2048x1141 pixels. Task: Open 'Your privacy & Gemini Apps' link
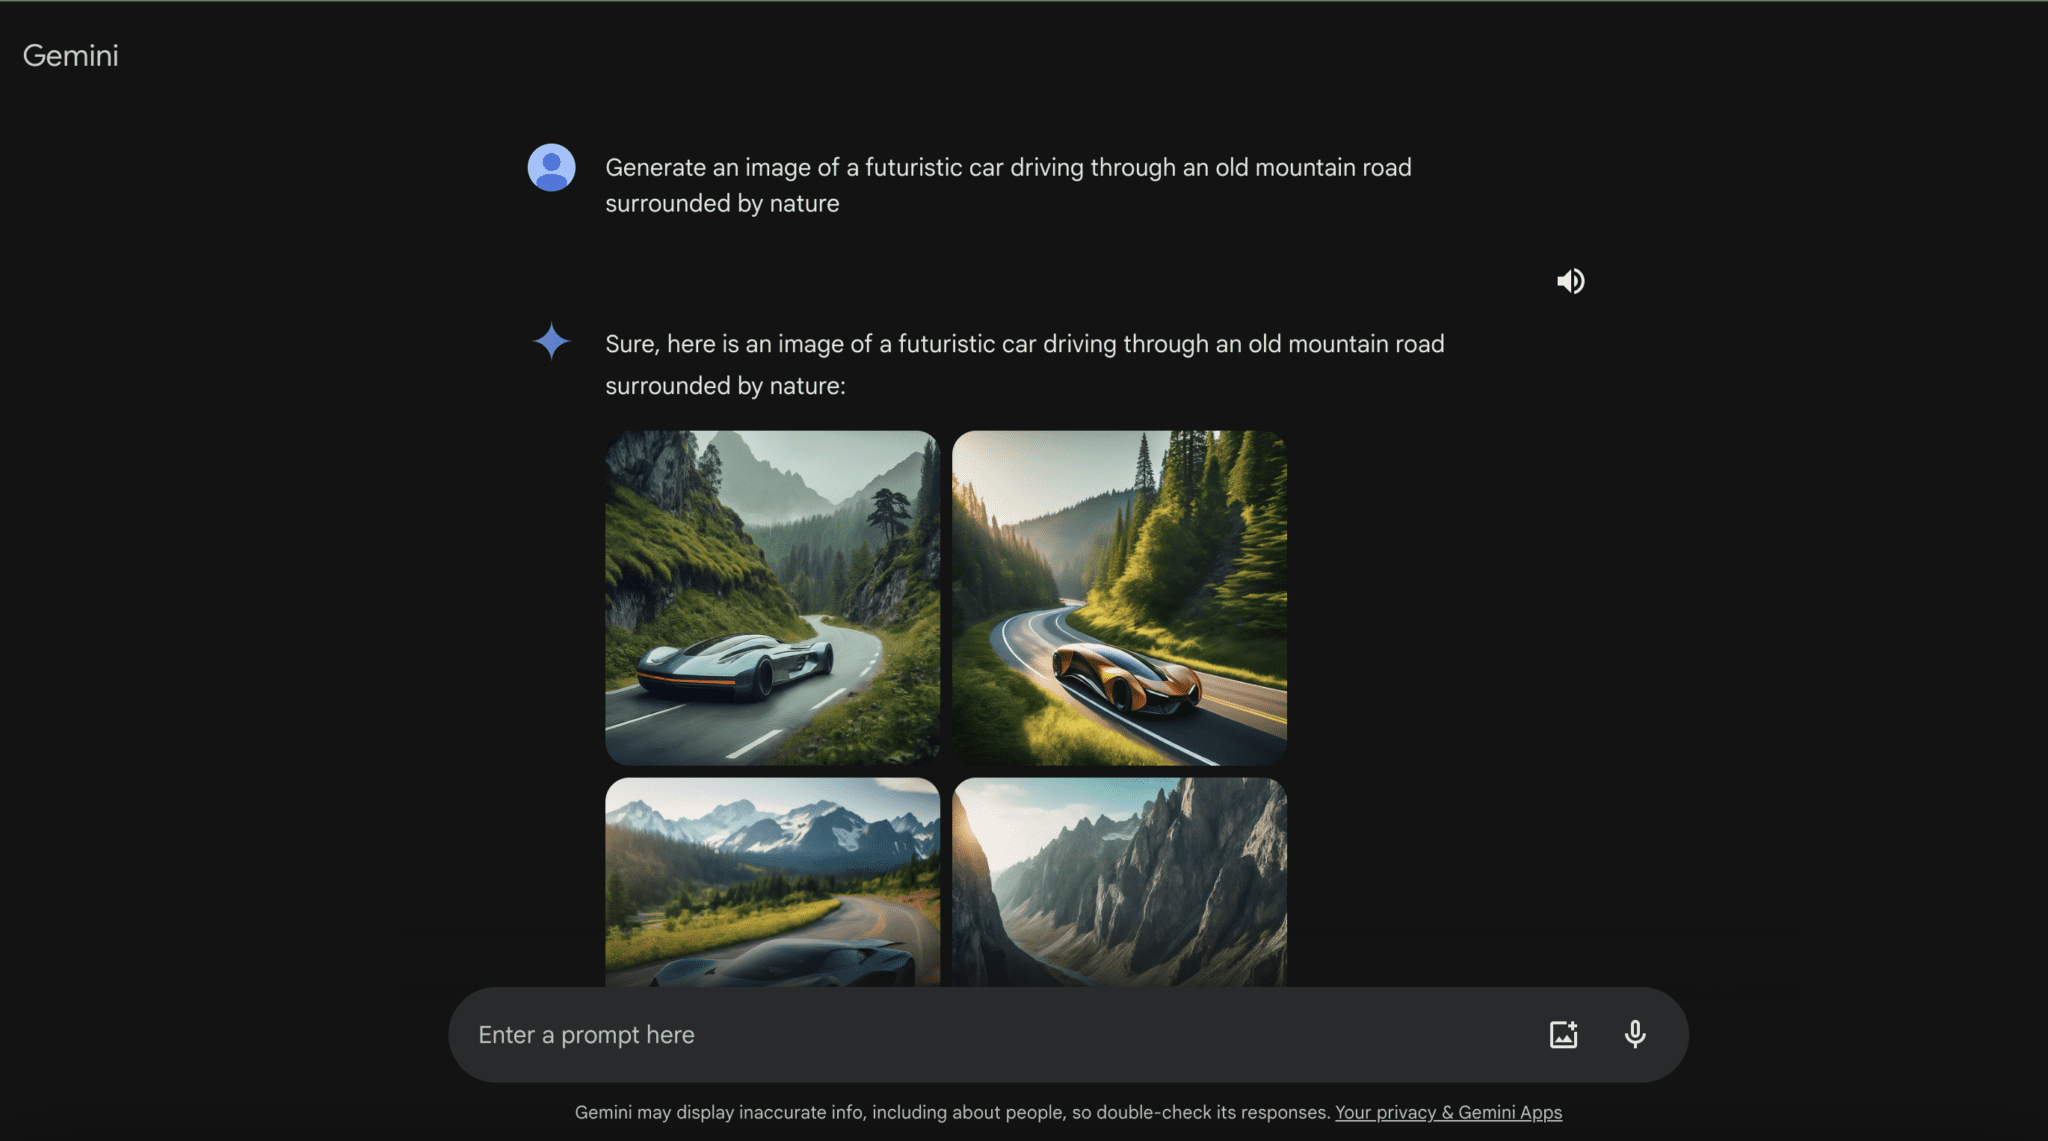[x=1448, y=1112]
